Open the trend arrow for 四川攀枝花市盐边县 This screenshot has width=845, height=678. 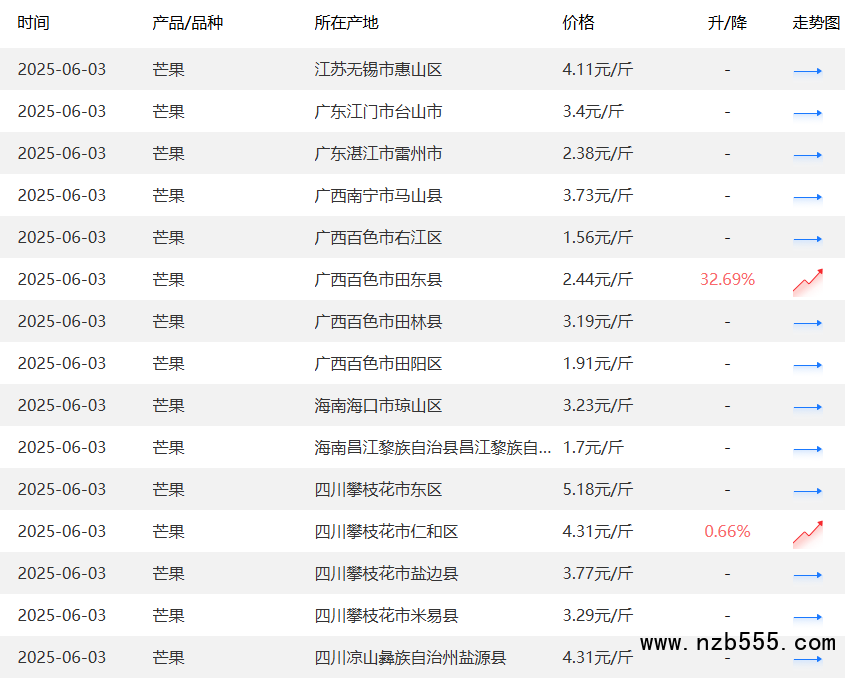[807, 575]
